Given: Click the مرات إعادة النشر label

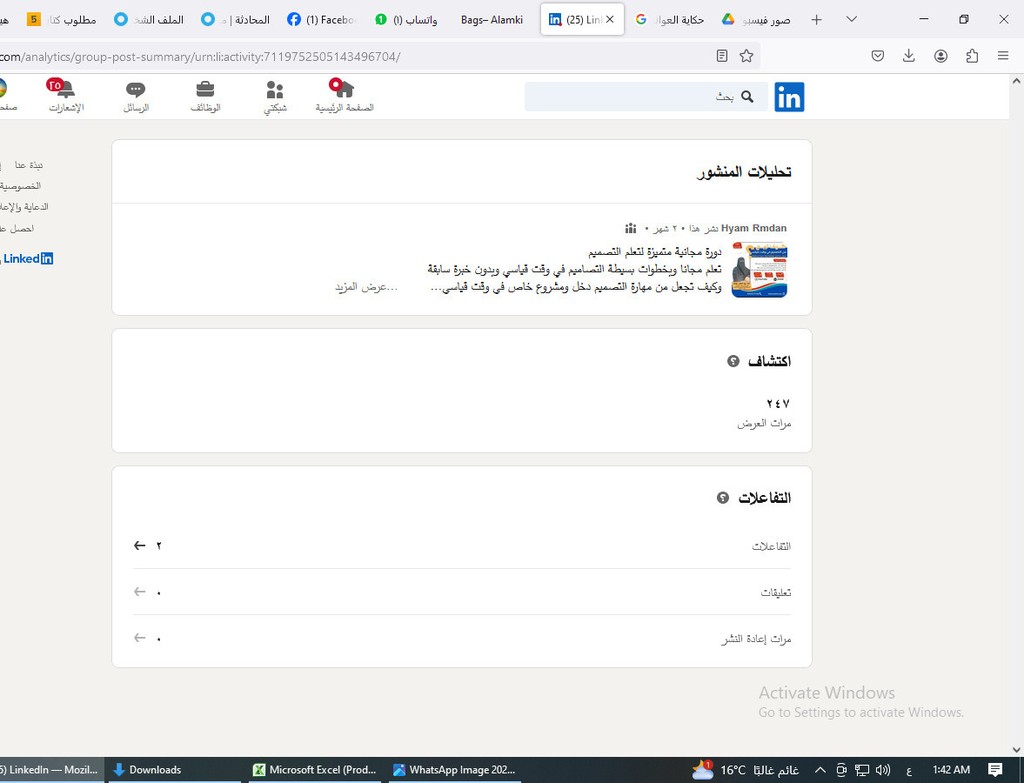Looking at the screenshot, I should (x=756, y=639).
